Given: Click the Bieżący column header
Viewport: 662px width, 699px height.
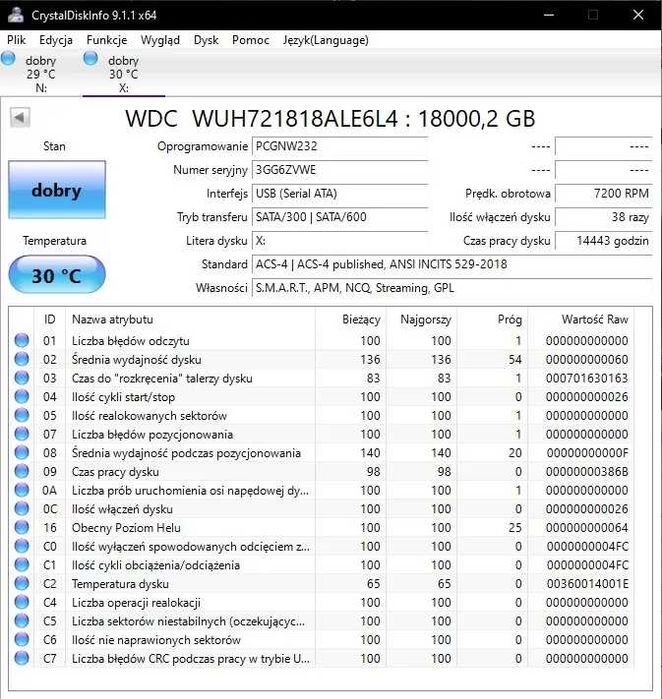Looking at the screenshot, I should [x=350, y=319].
